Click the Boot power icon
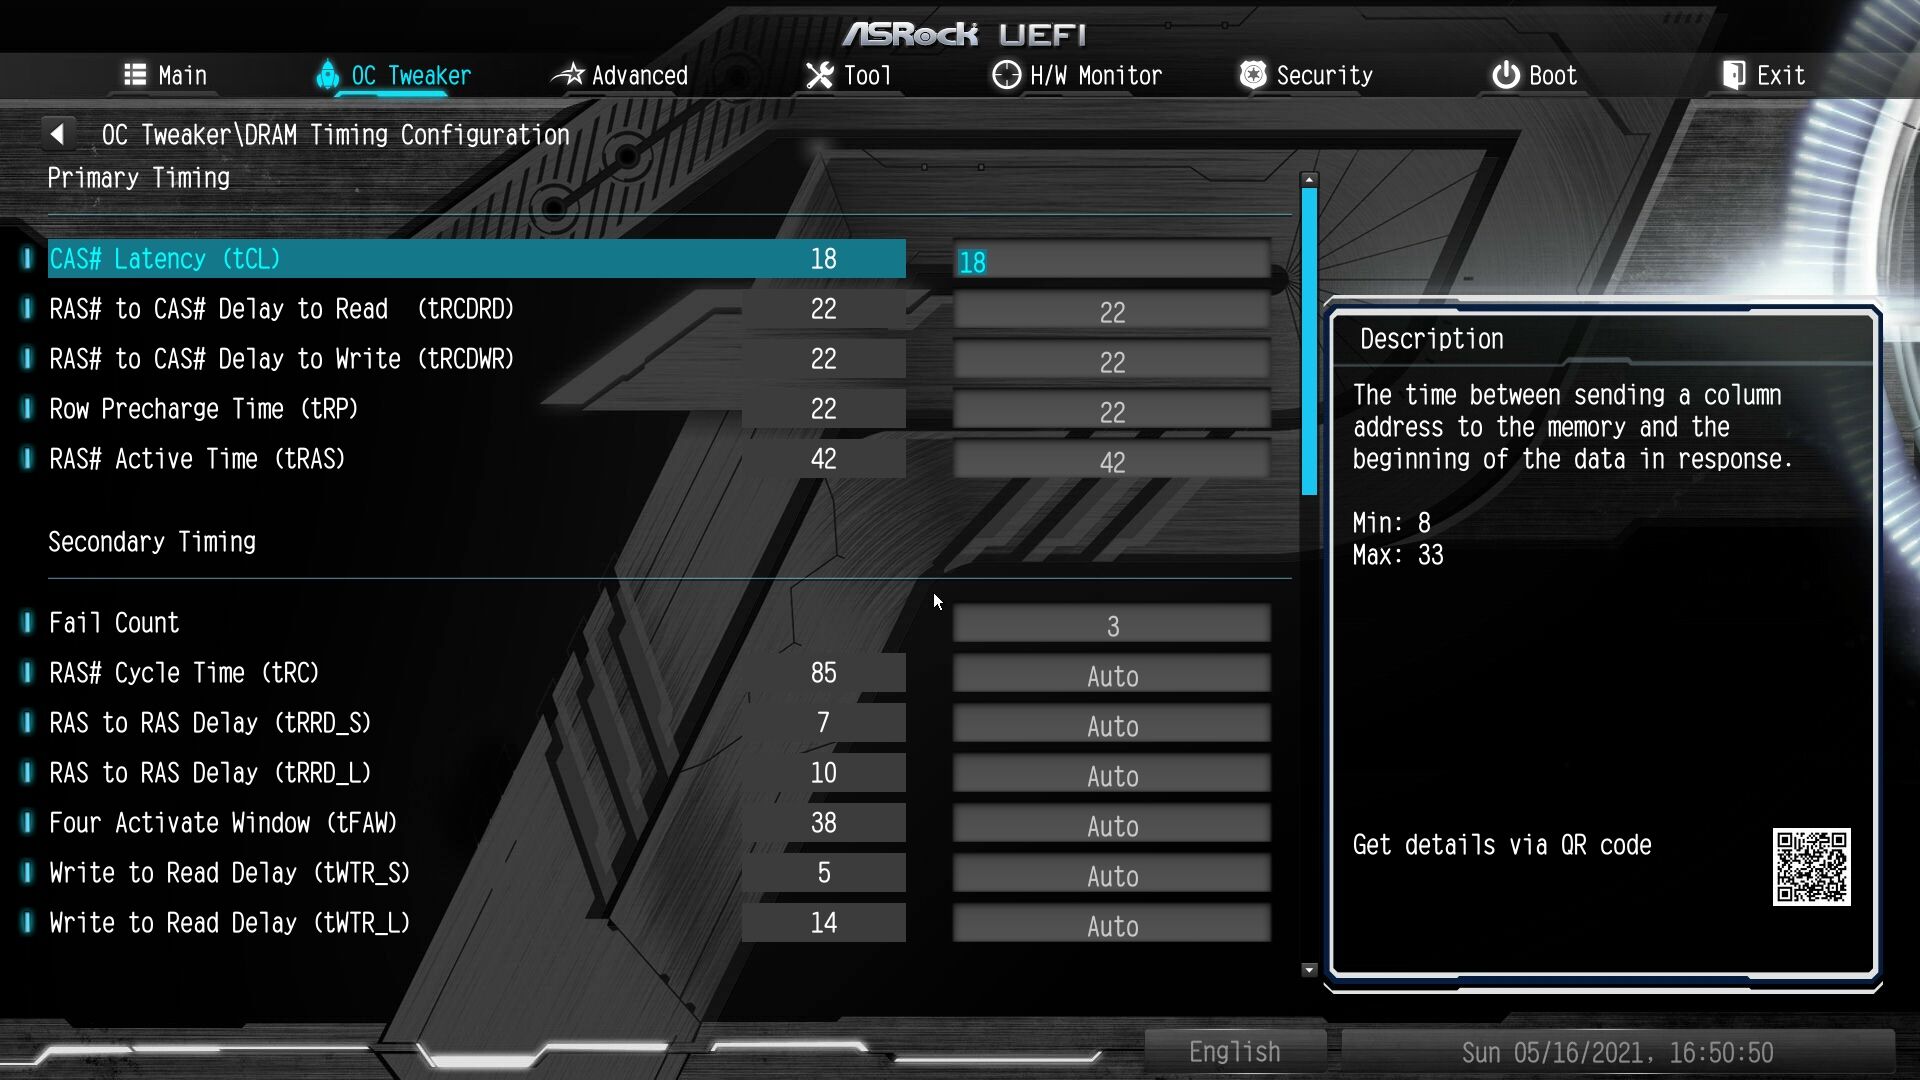Screen dimensions: 1920x1080 click(1505, 75)
